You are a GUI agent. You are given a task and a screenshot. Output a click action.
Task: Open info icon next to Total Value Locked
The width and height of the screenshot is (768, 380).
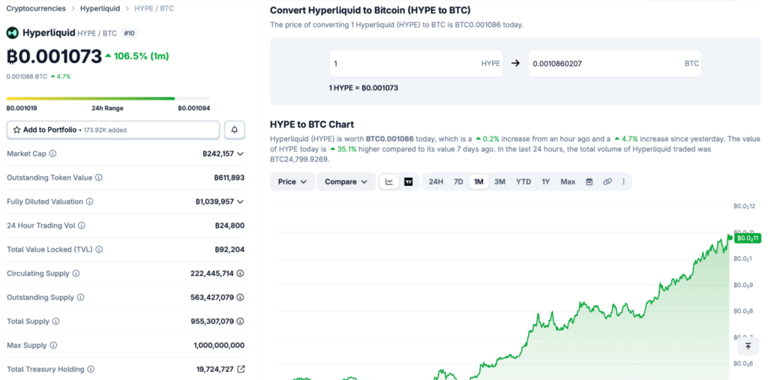coord(99,249)
